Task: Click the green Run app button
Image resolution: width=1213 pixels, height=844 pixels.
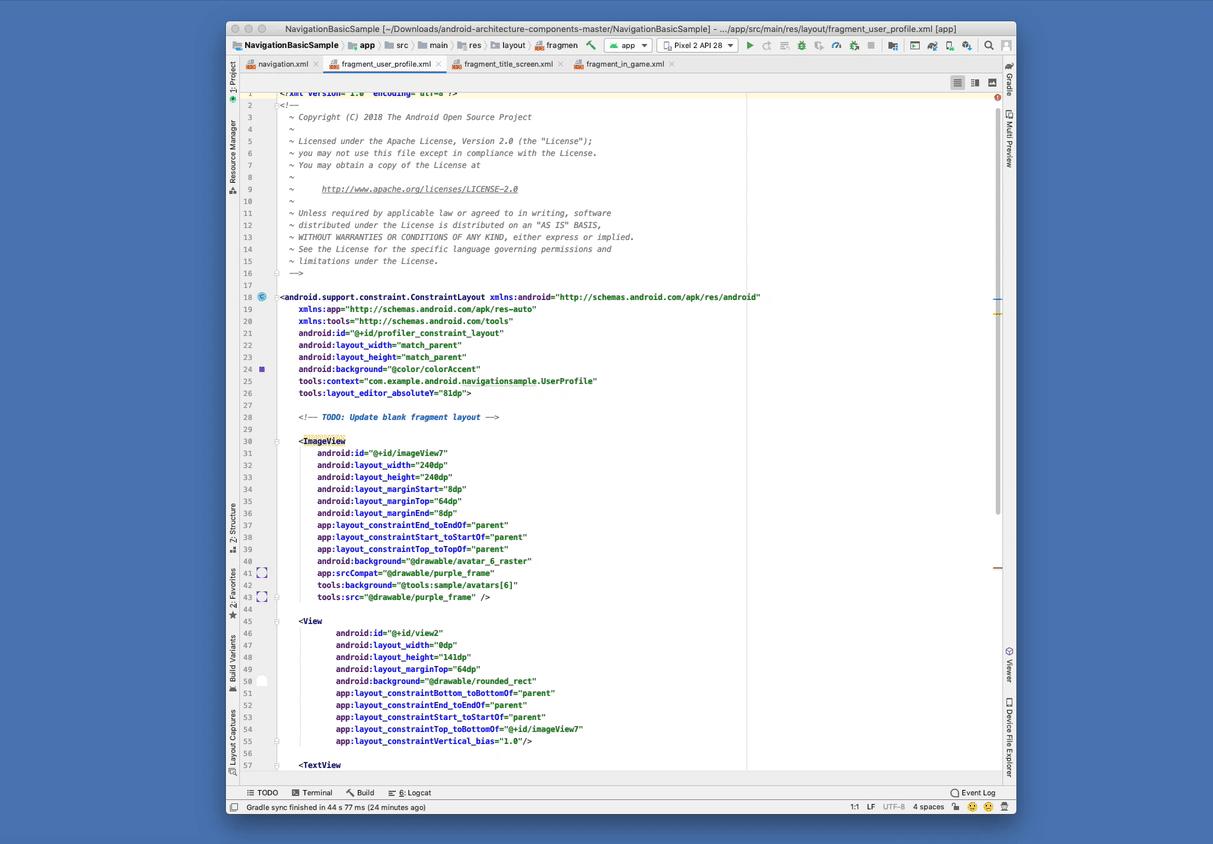Action: (x=750, y=45)
